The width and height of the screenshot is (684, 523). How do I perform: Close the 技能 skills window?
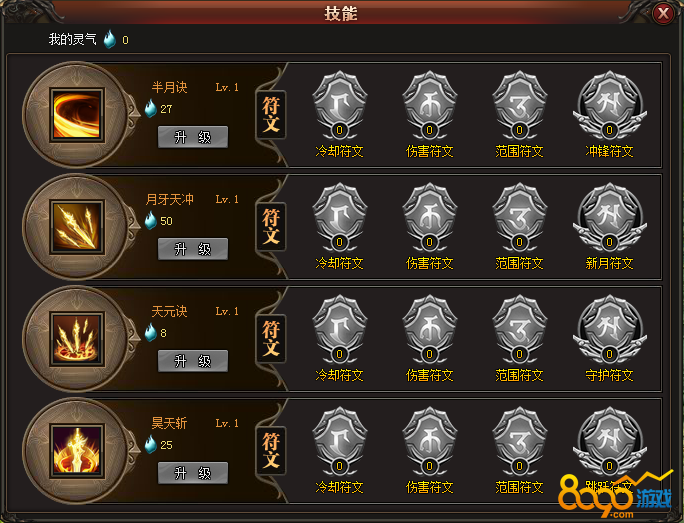pos(663,14)
